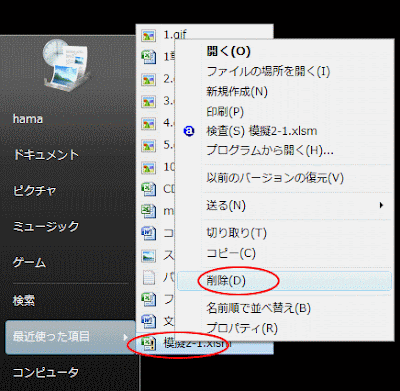Choose 新規作成(N) in the context menu
400x391 pixels.
[237, 91]
